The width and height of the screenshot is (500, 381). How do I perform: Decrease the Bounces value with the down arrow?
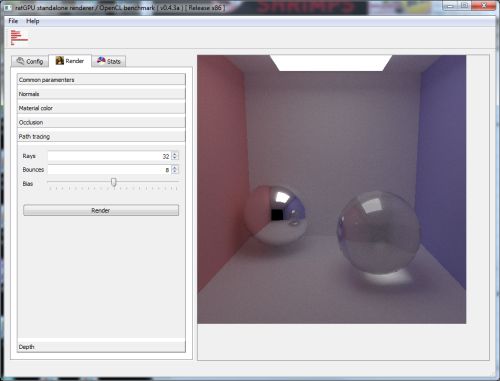(x=175, y=172)
